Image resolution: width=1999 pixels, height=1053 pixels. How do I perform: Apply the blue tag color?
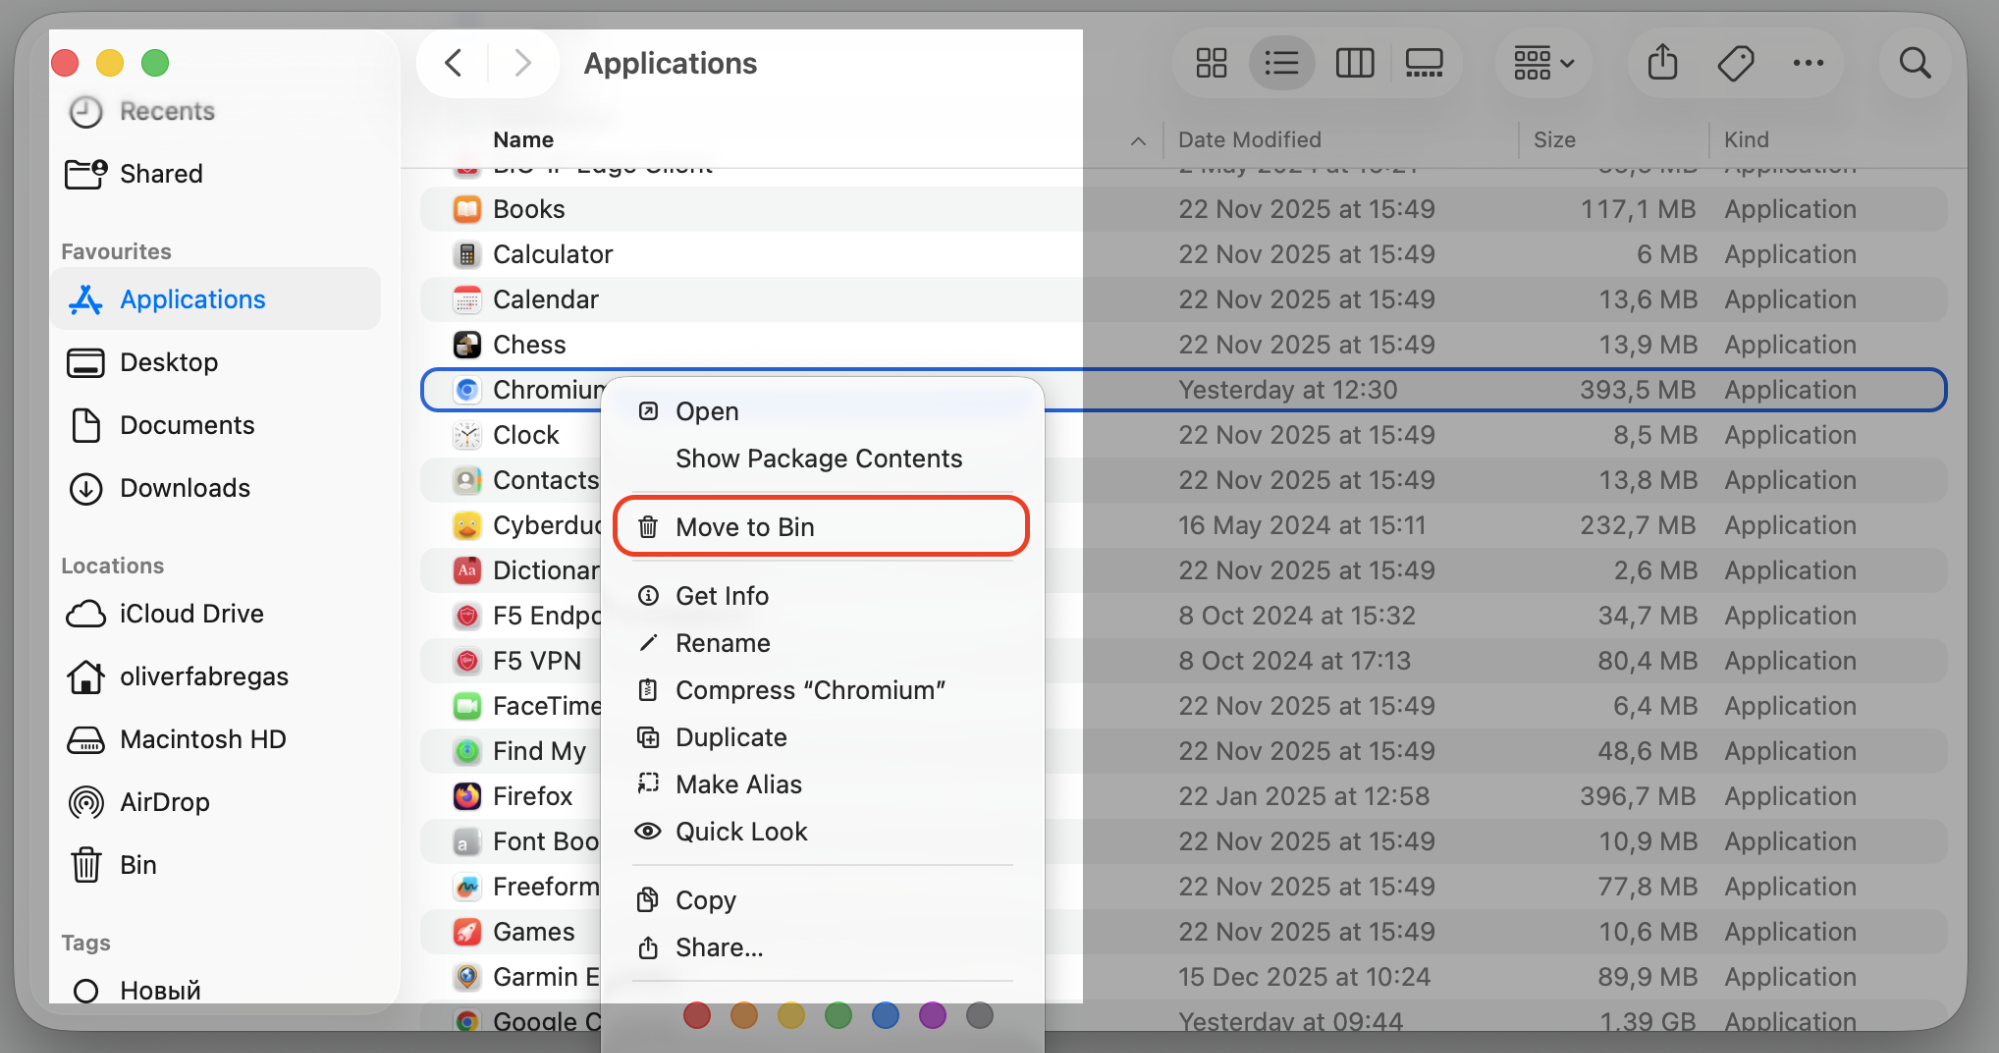tap(885, 1016)
